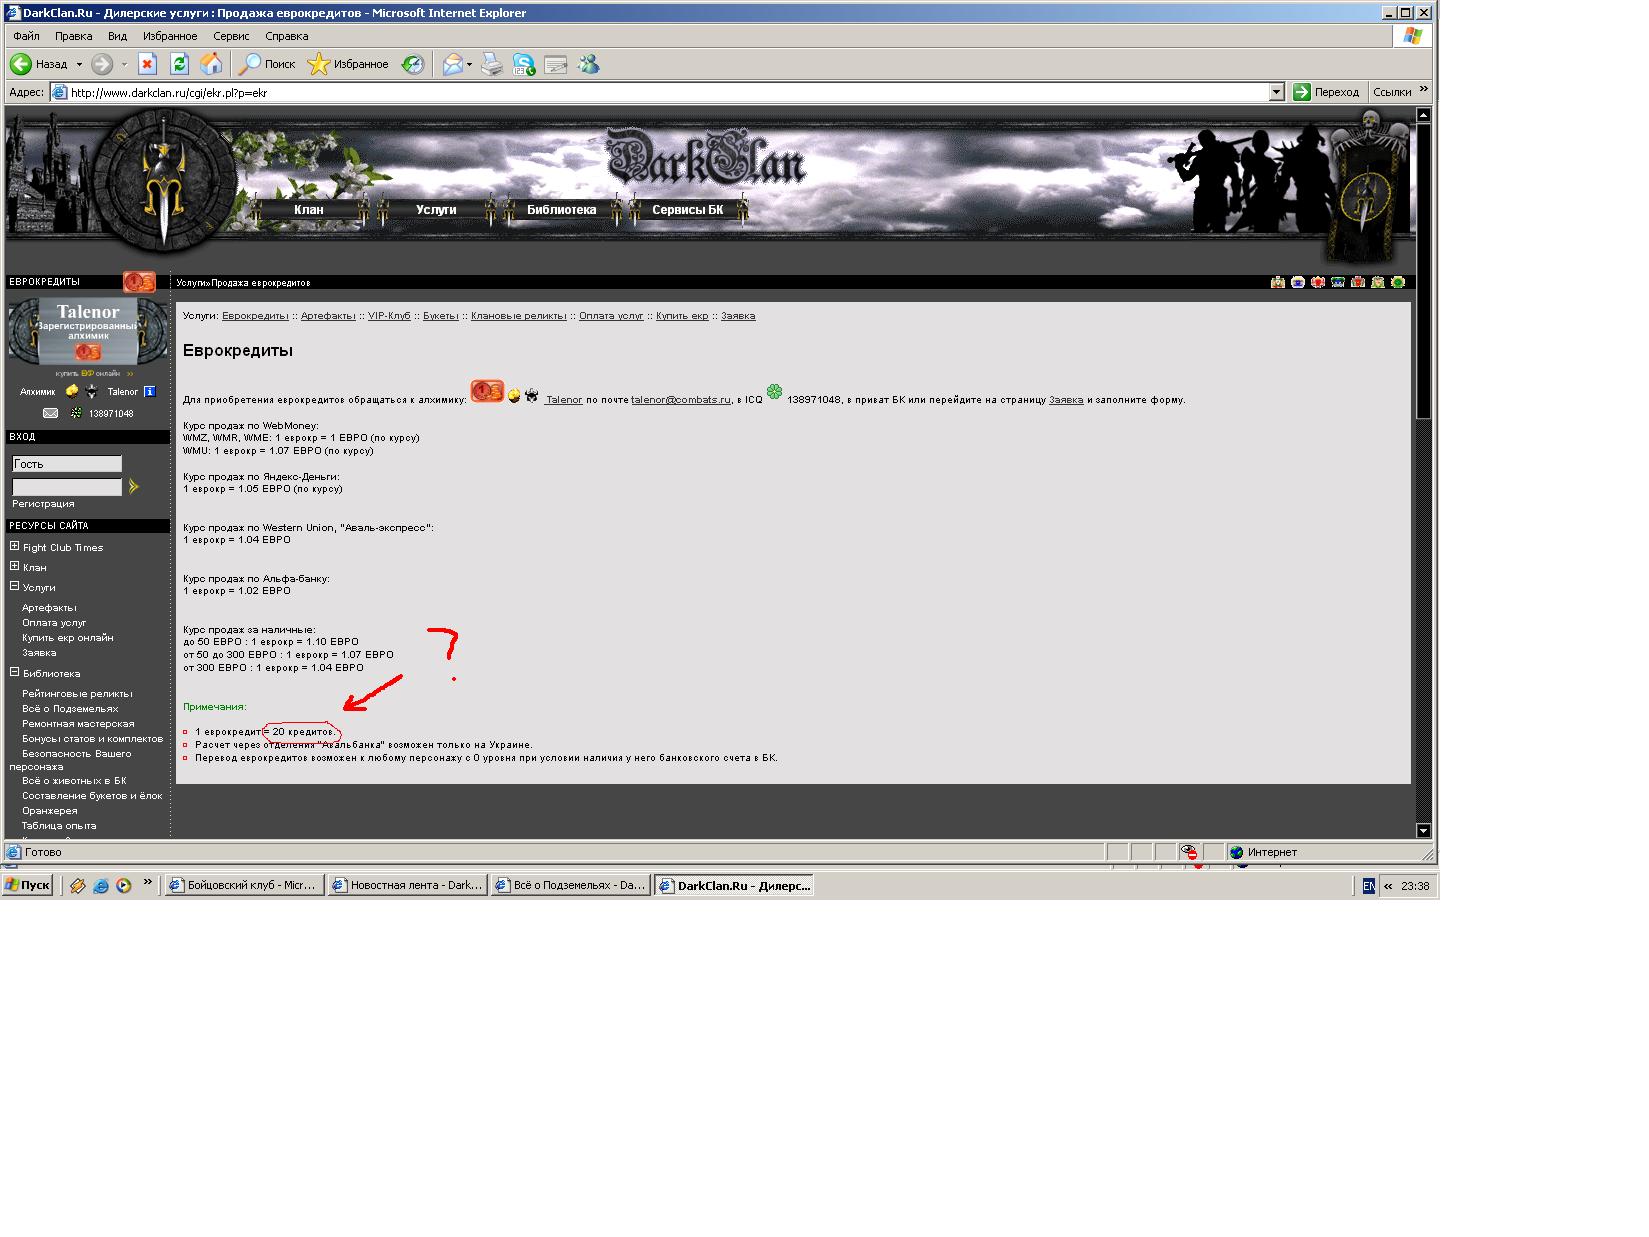Viewport: 1649px width, 1237px height.
Task: Open the Сервис menu
Action: coord(231,36)
